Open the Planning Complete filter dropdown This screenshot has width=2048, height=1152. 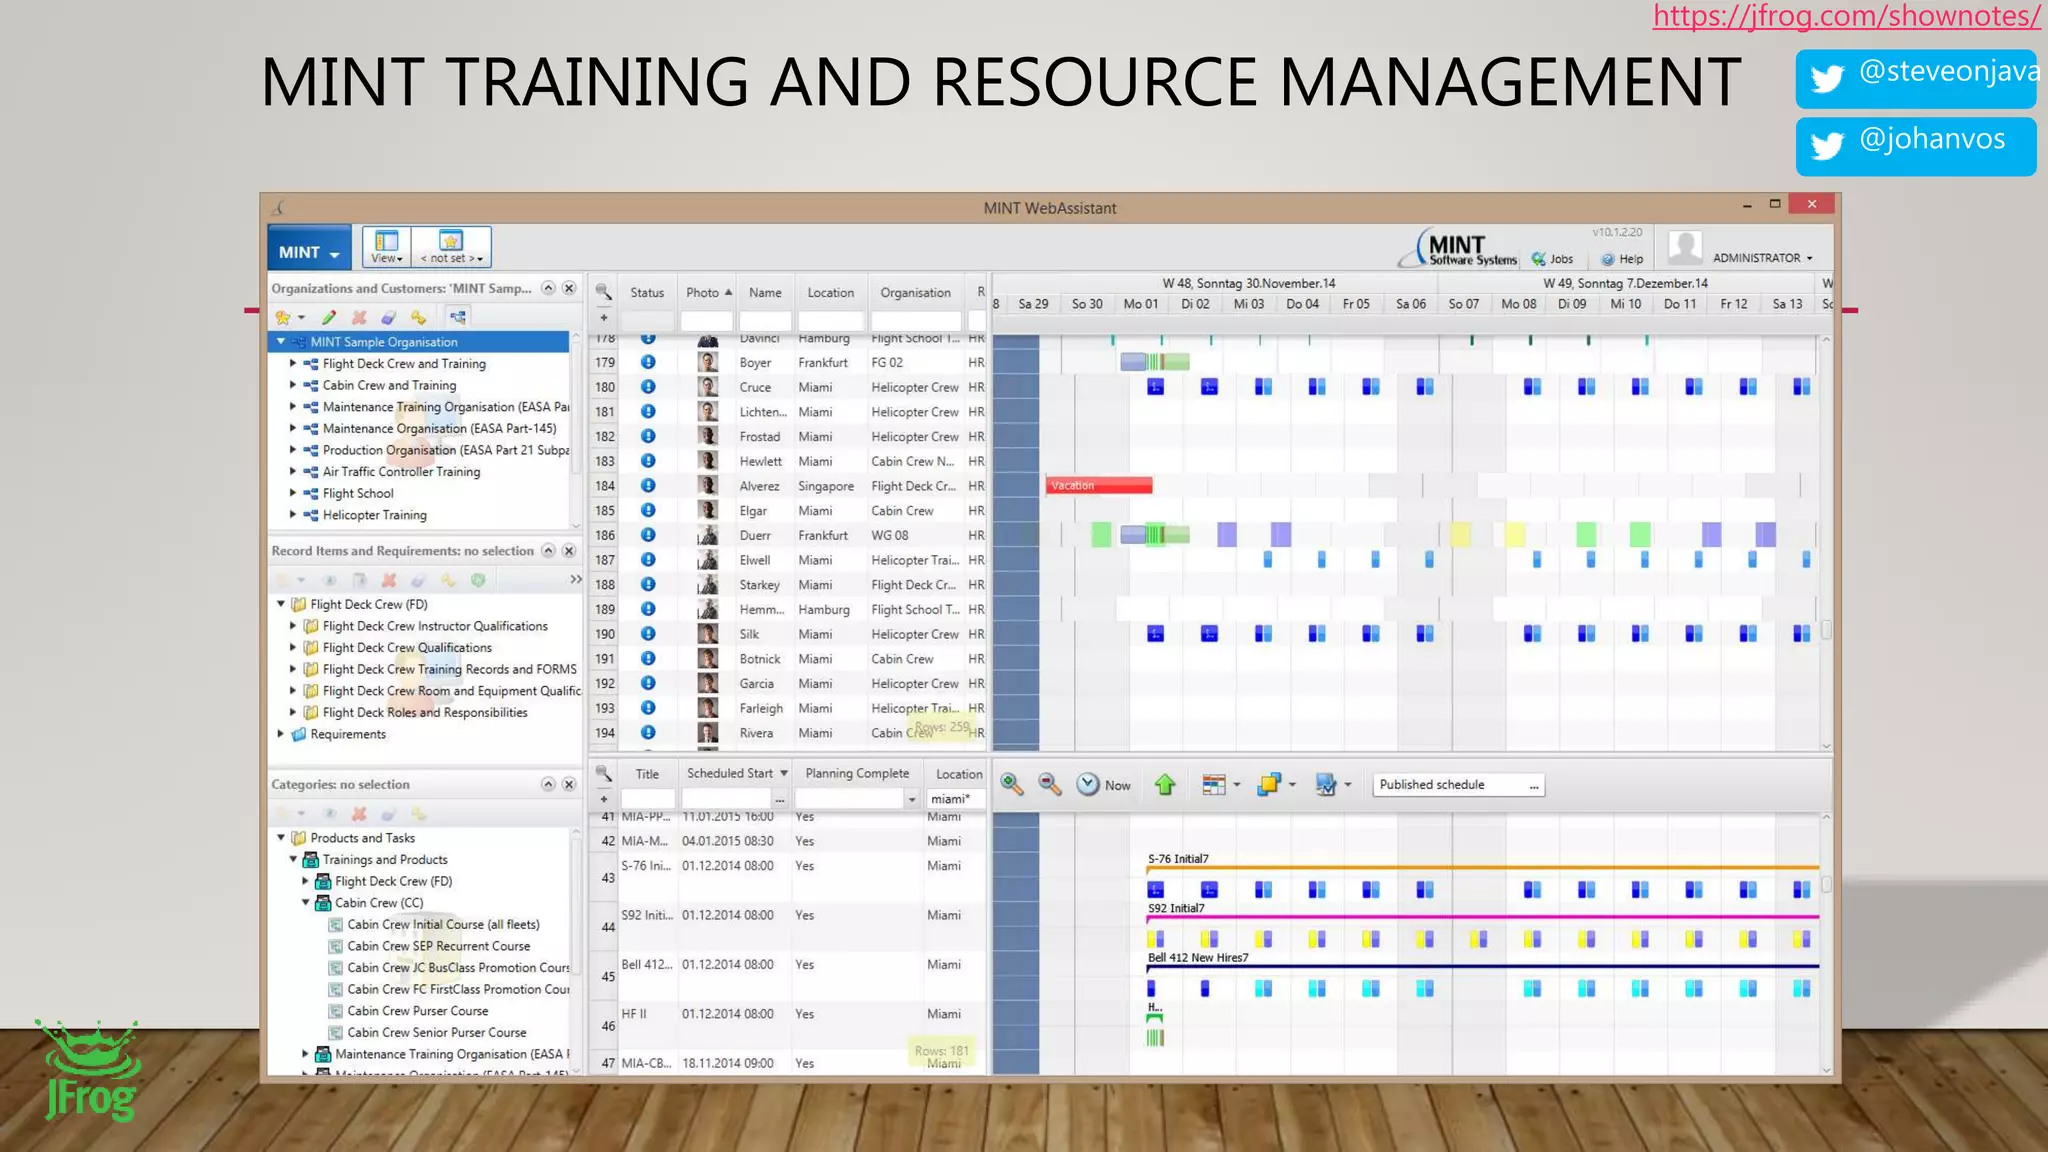coord(912,799)
